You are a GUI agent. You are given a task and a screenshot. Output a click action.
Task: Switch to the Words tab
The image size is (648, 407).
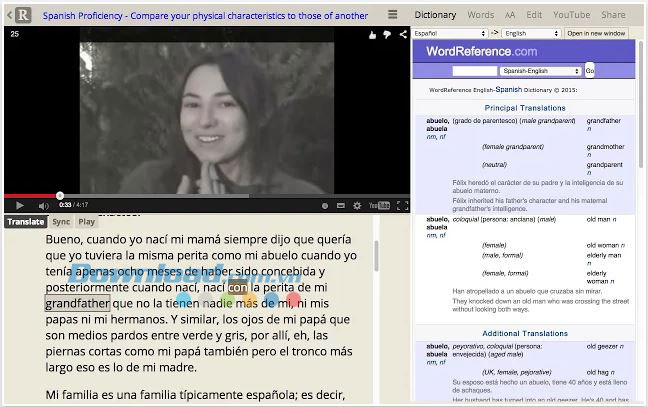click(x=481, y=15)
